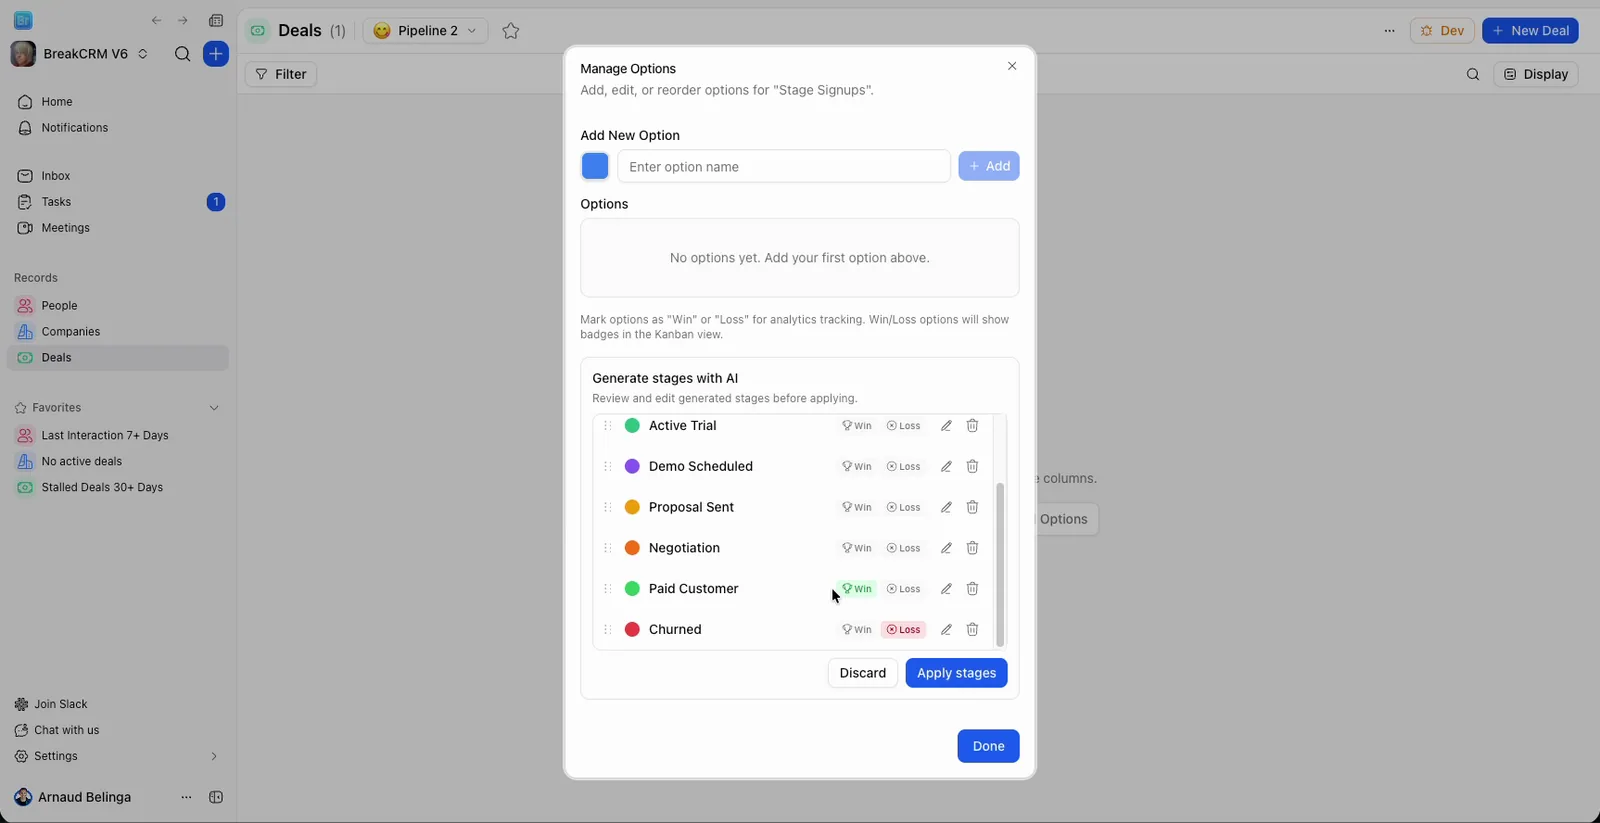Click the edit pencil for Churned stage
Screen dimensions: 1600x823
coord(946,630)
